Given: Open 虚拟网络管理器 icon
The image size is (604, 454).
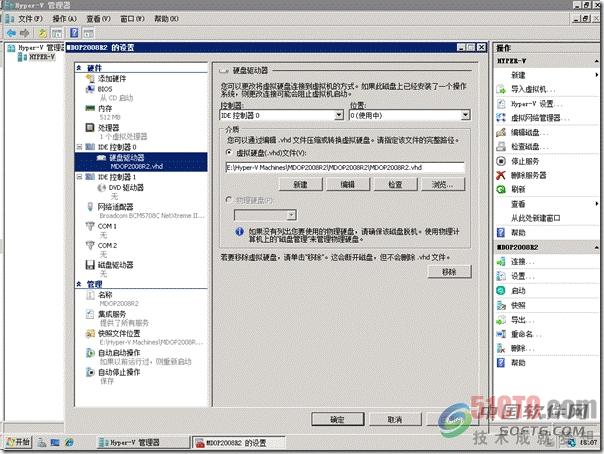Looking at the screenshot, I should click(501, 118).
